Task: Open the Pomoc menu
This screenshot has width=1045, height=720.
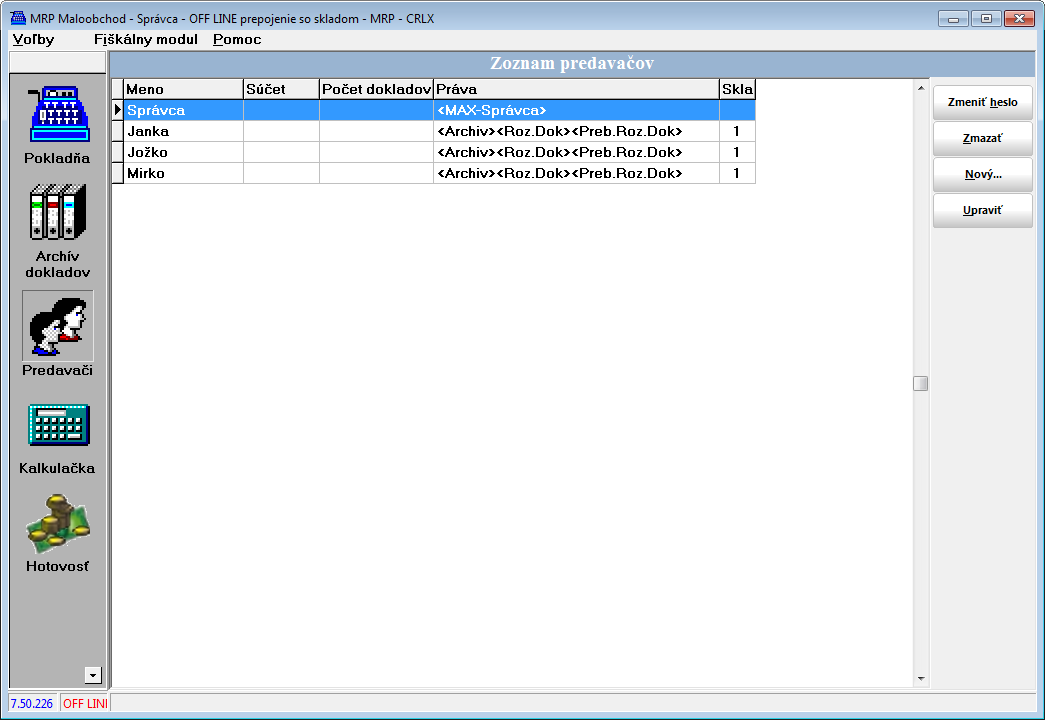Action: click(237, 40)
